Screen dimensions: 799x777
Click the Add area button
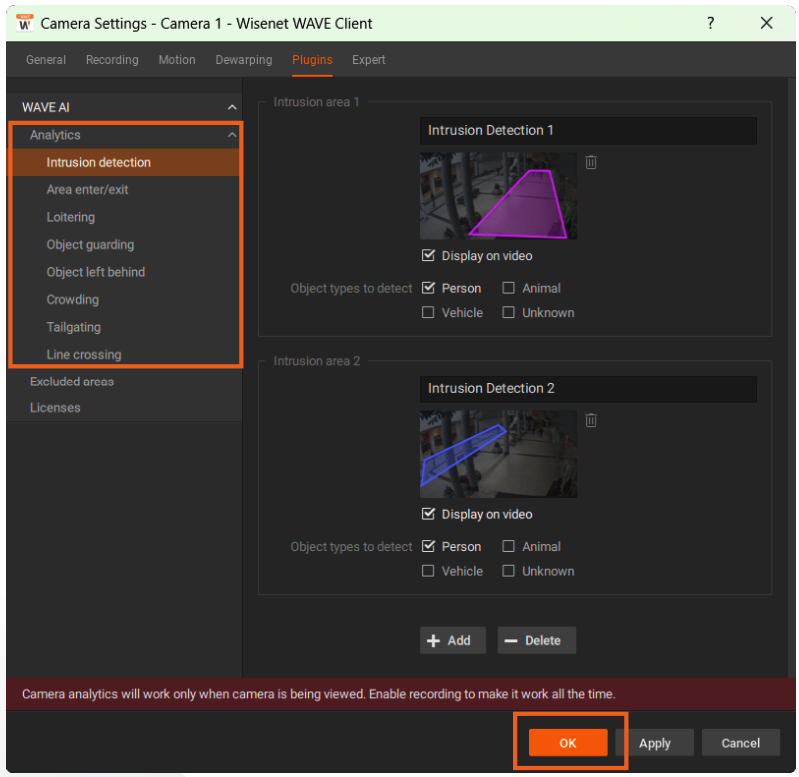click(452, 640)
